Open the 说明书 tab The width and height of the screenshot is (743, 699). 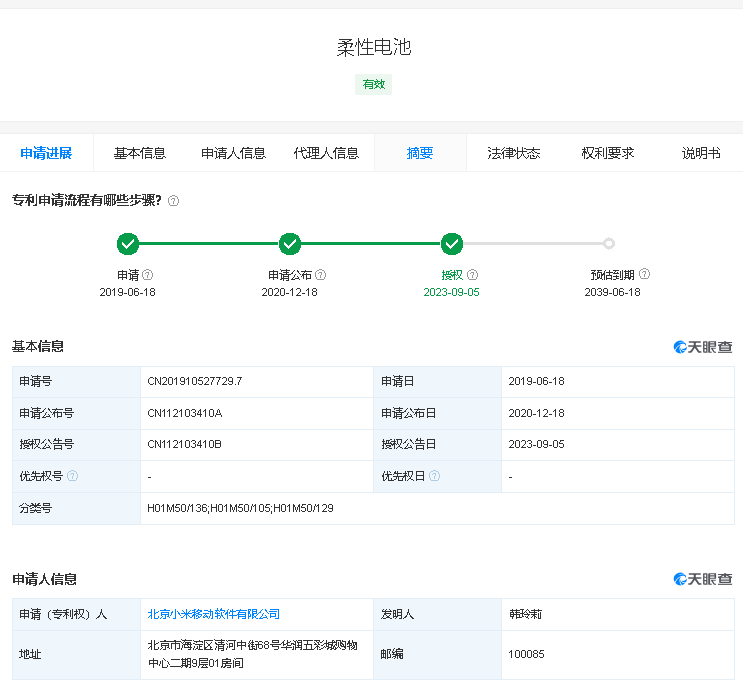pos(701,153)
